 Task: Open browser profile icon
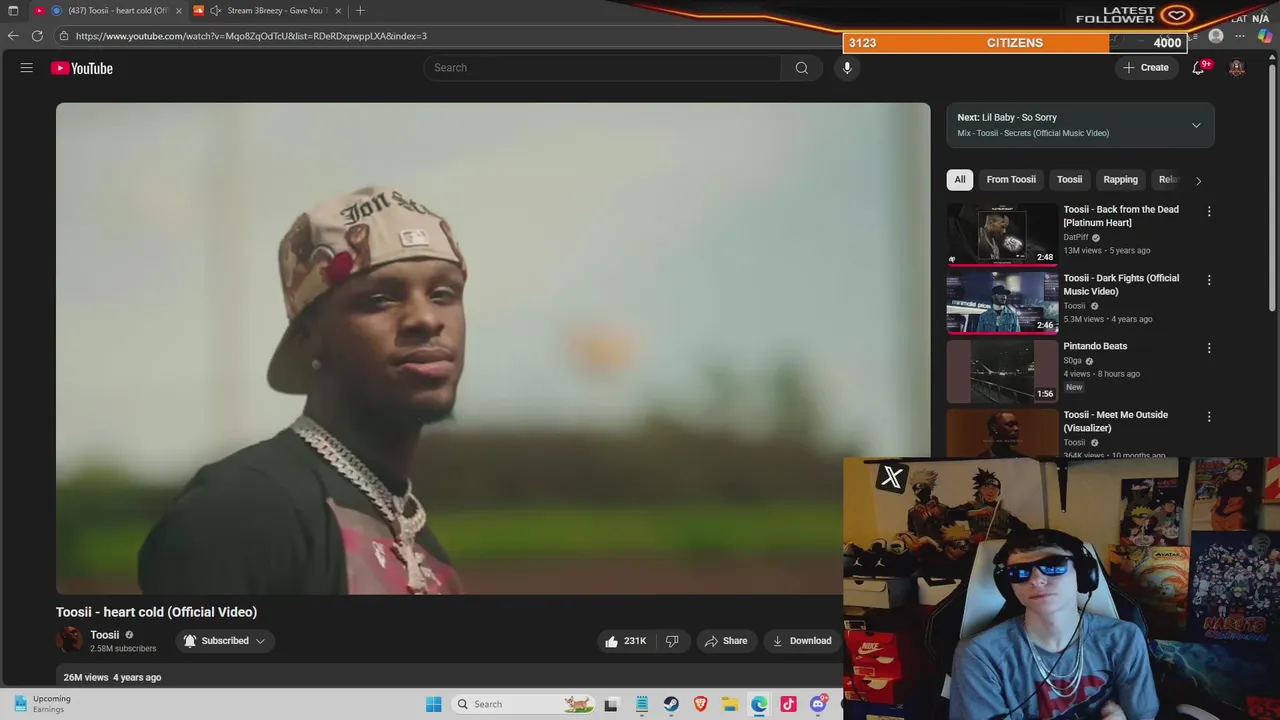pyautogui.click(x=1216, y=36)
